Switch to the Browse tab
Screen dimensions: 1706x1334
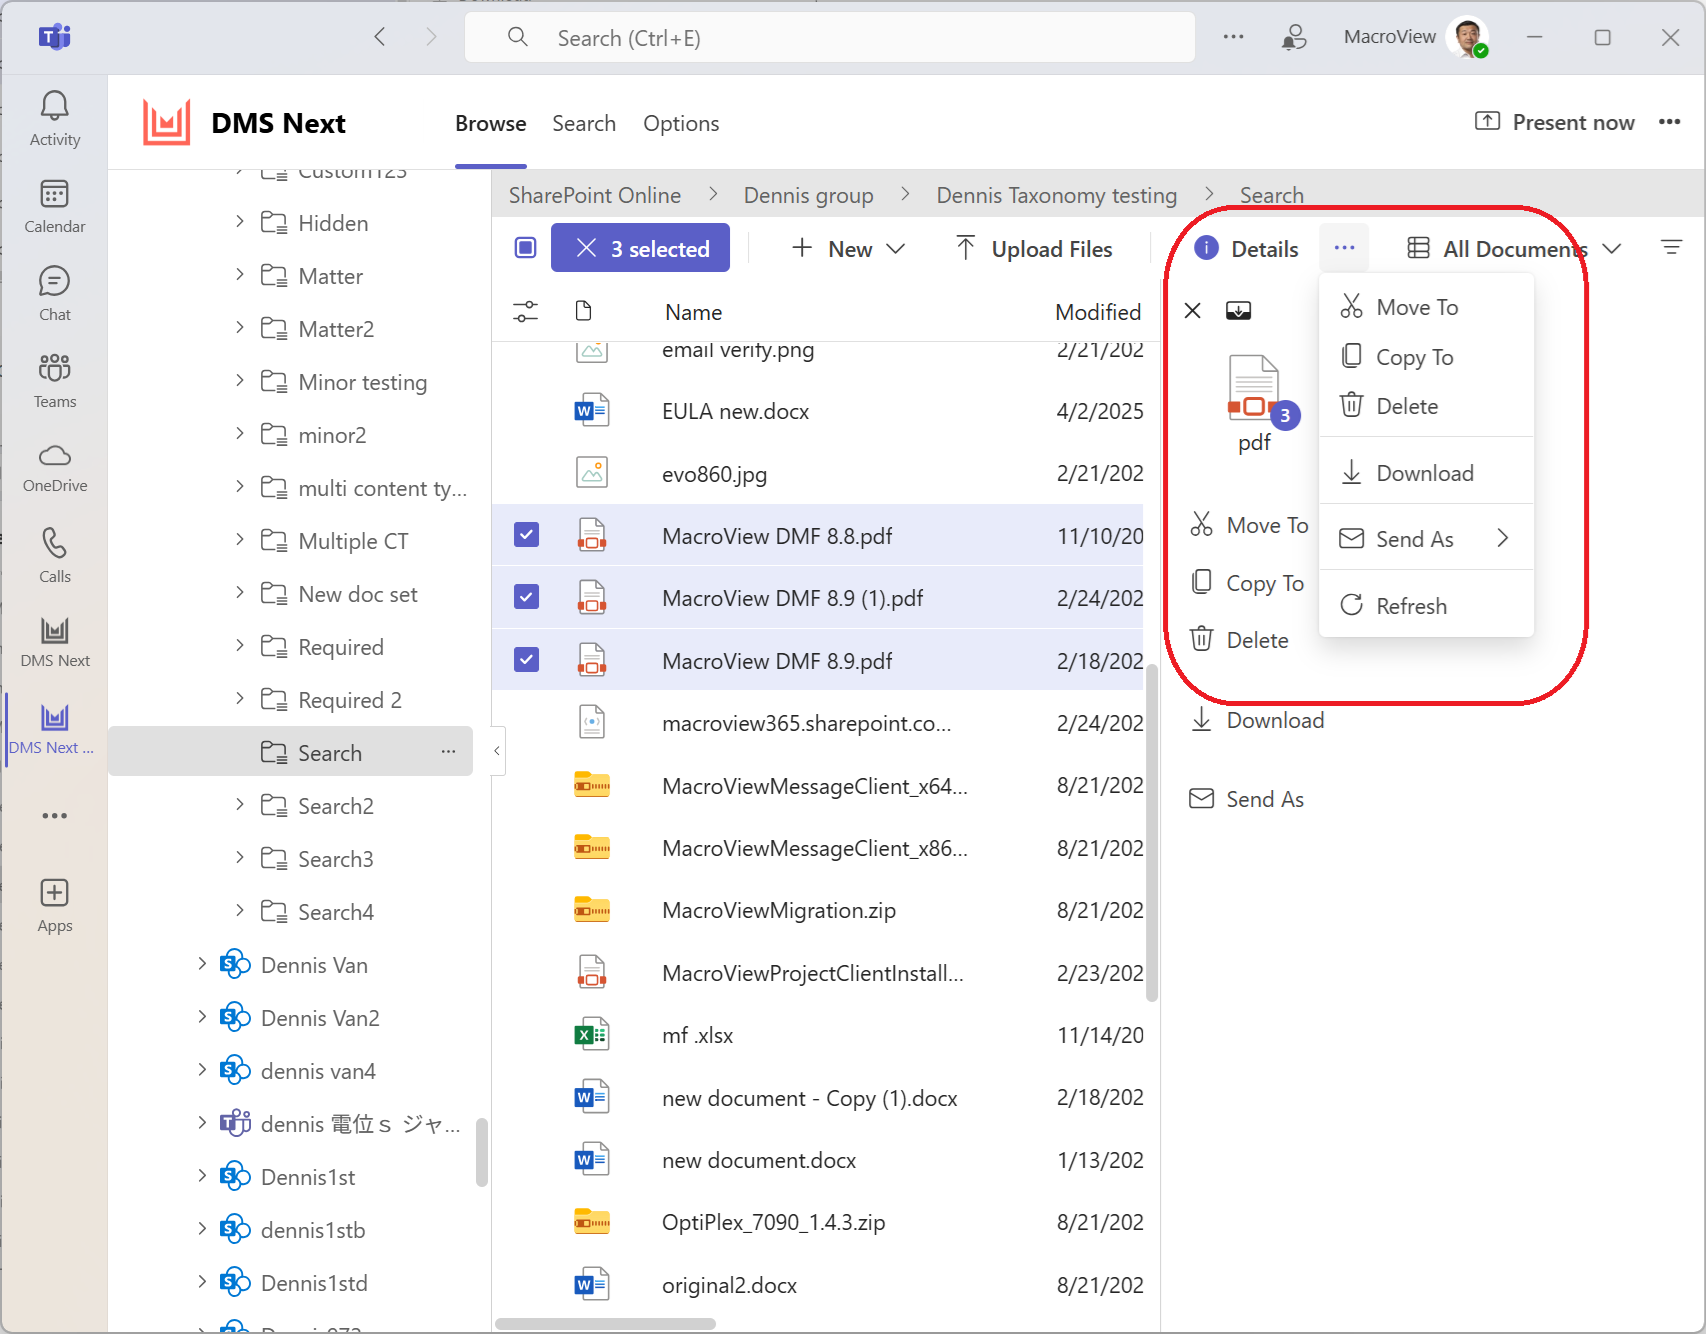(x=490, y=124)
